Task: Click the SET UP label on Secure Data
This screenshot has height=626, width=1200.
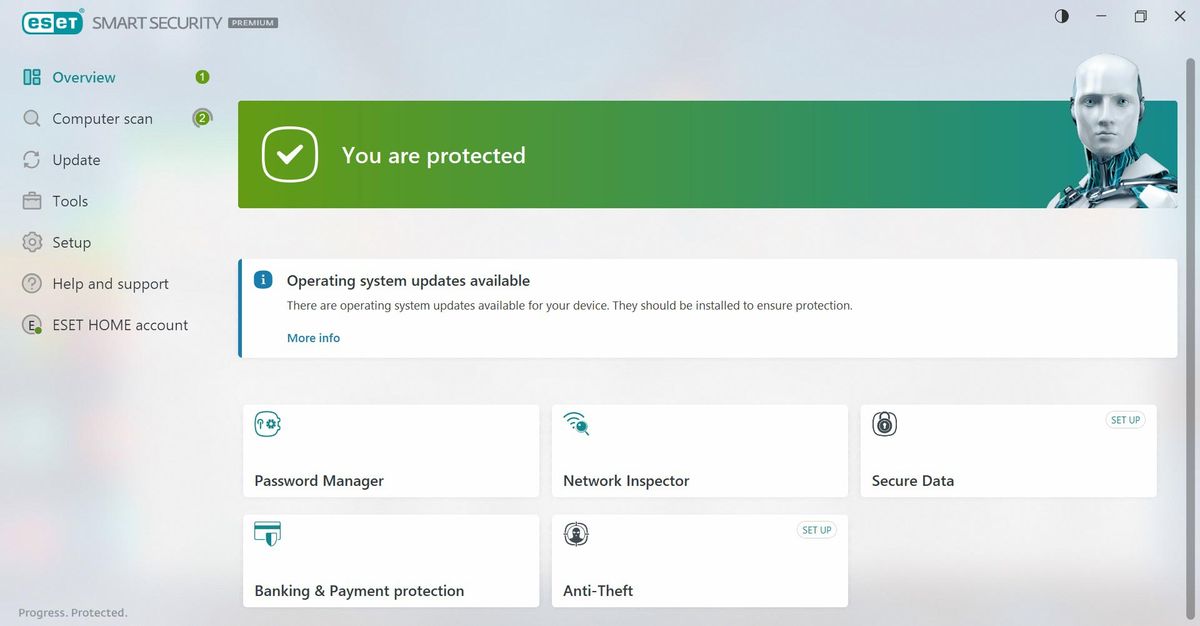Action: tap(1126, 420)
